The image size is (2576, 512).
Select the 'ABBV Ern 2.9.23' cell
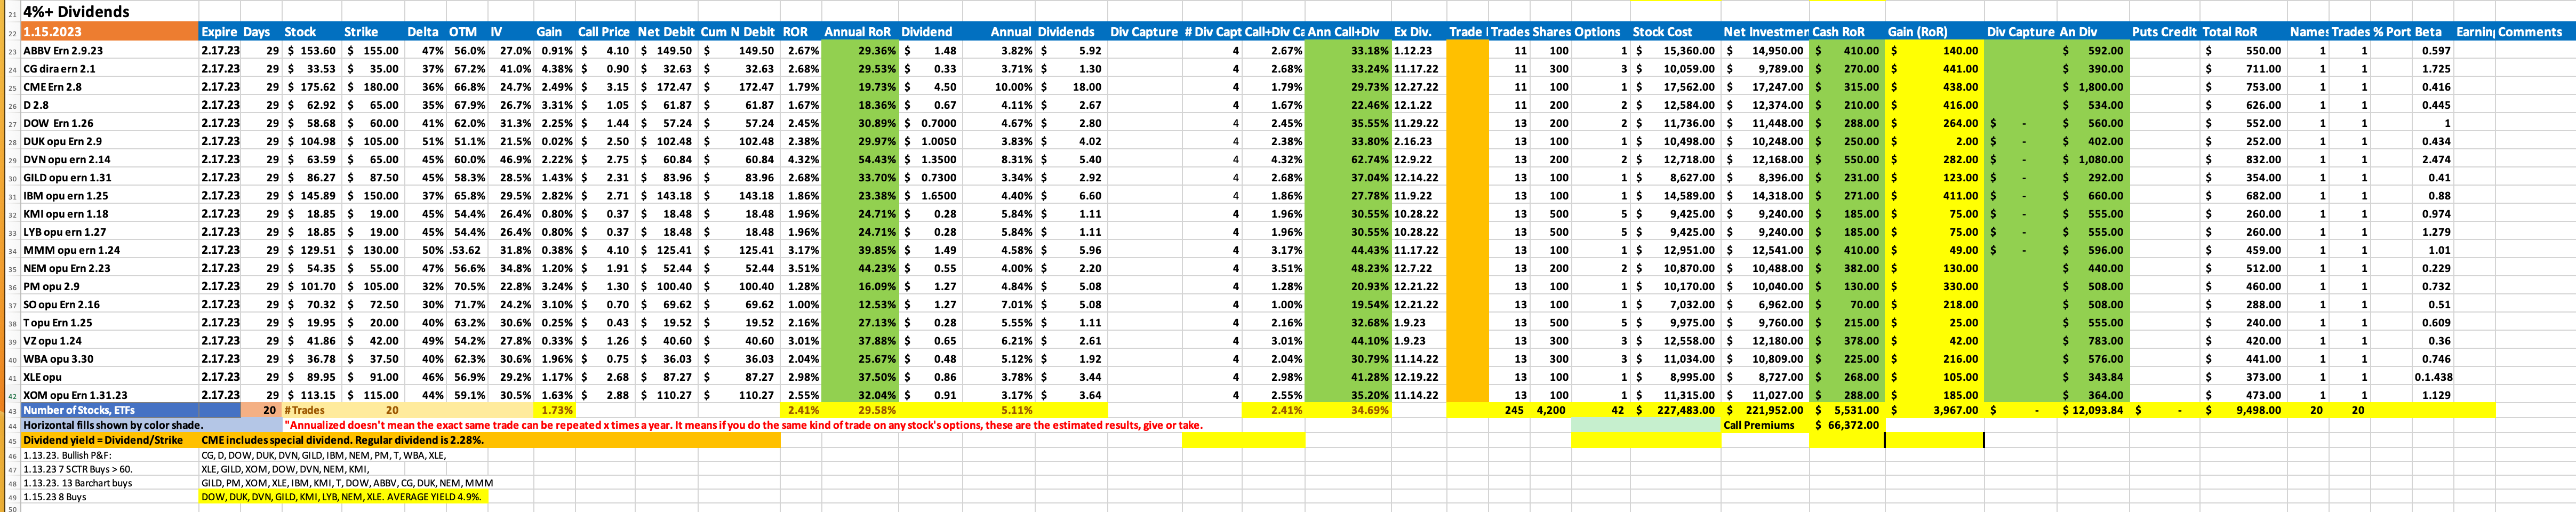pyautogui.click(x=110, y=51)
